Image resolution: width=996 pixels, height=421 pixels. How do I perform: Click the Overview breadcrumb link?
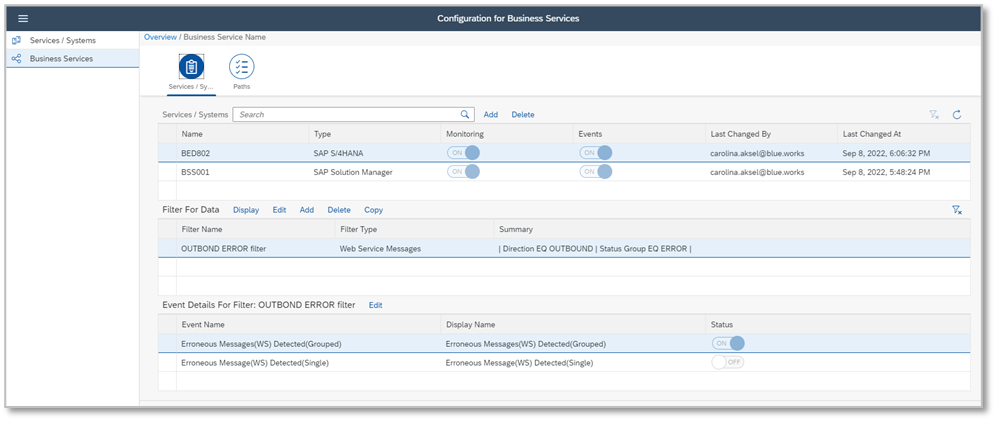click(160, 37)
